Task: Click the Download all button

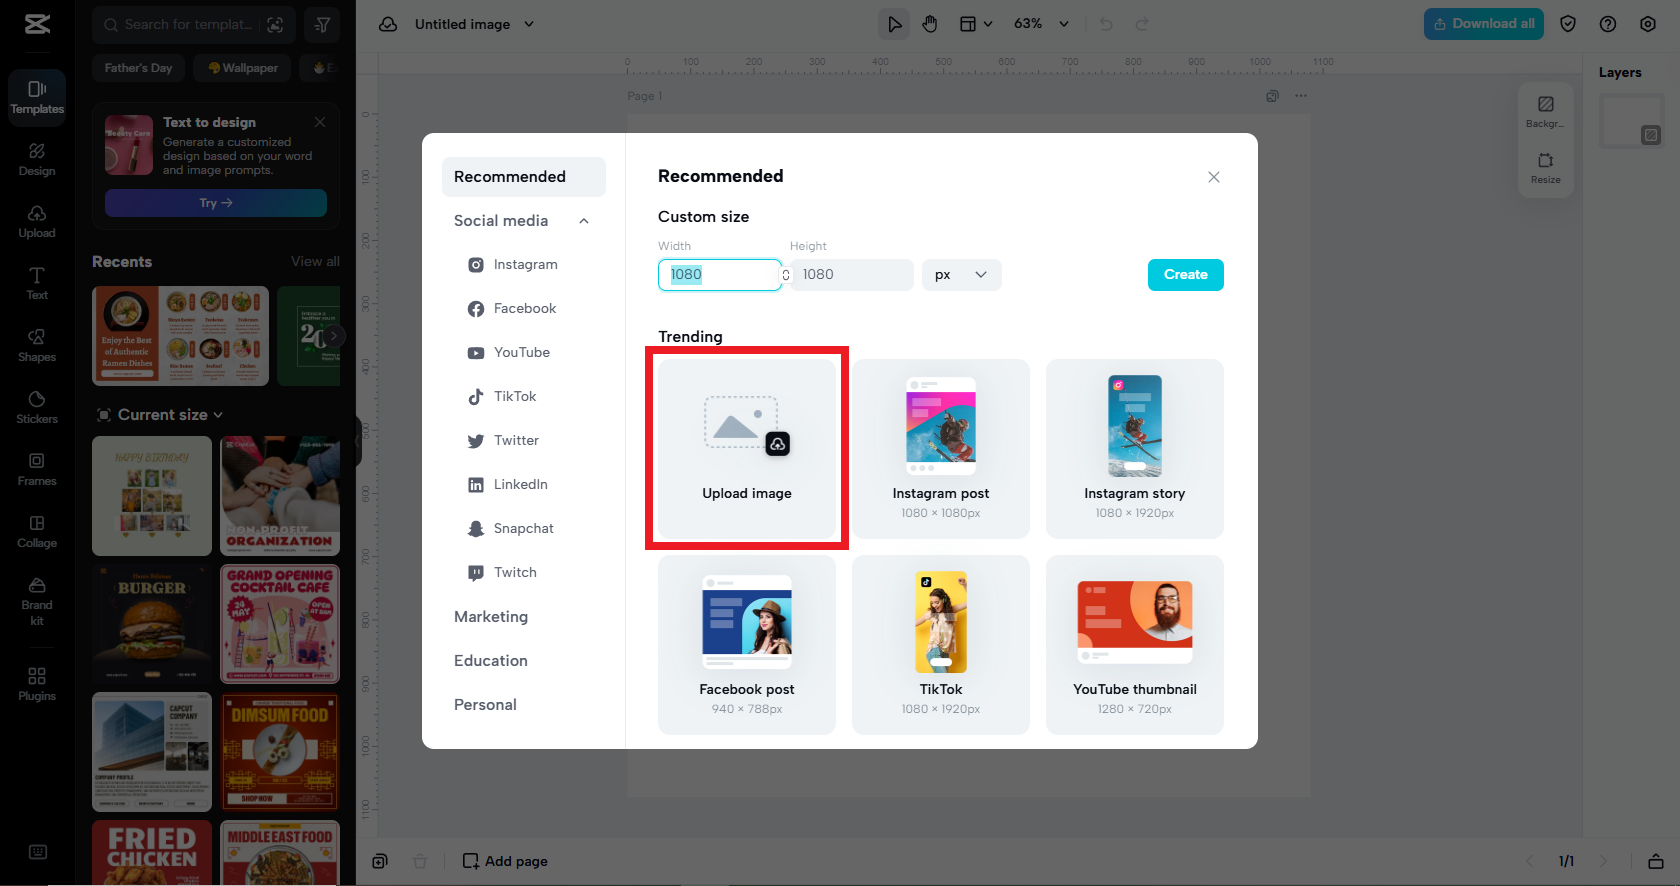Action: point(1484,24)
